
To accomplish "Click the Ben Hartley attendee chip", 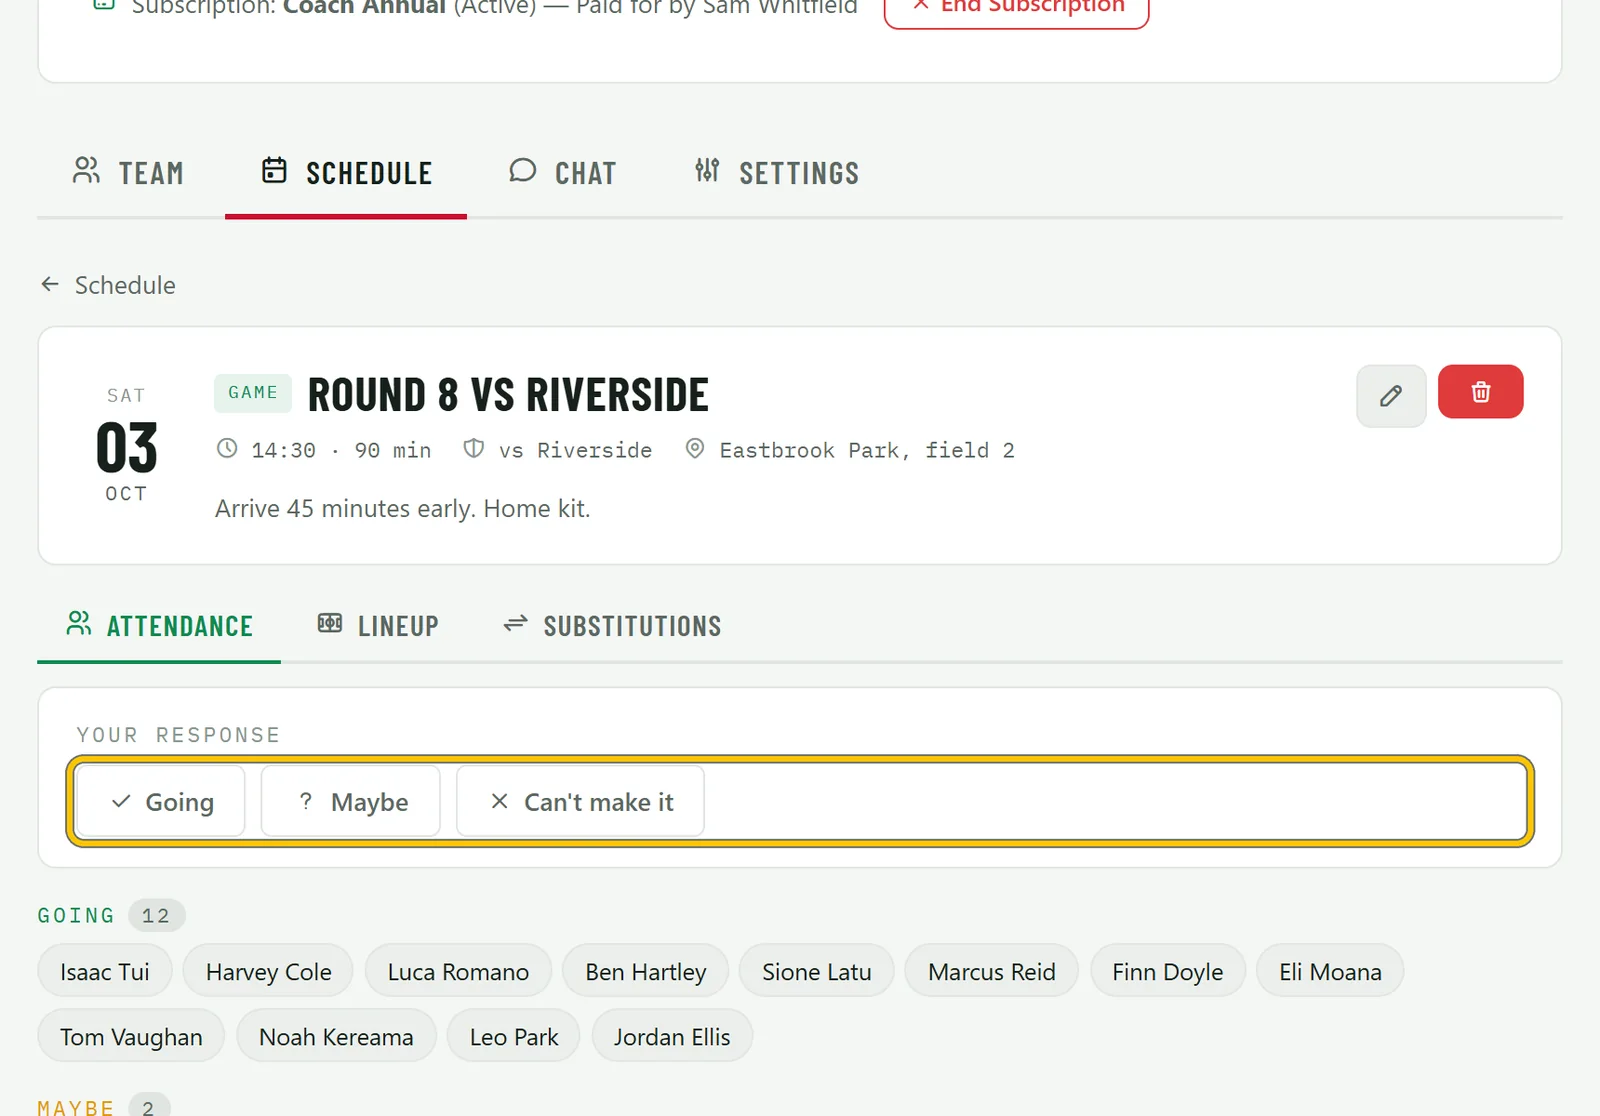I will pos(645,972).
